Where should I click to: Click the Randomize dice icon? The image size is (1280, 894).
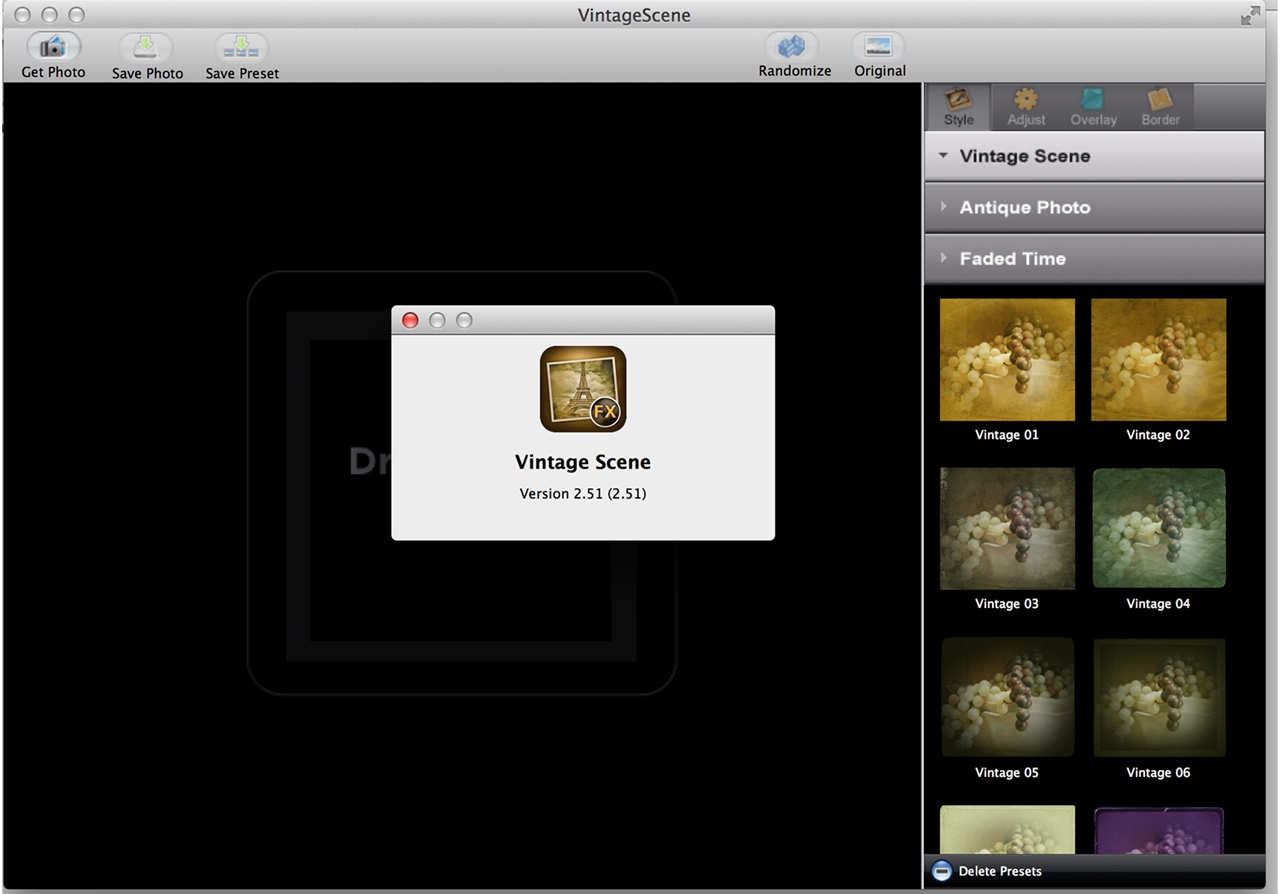pyautogui.click(x=792, y=46)
